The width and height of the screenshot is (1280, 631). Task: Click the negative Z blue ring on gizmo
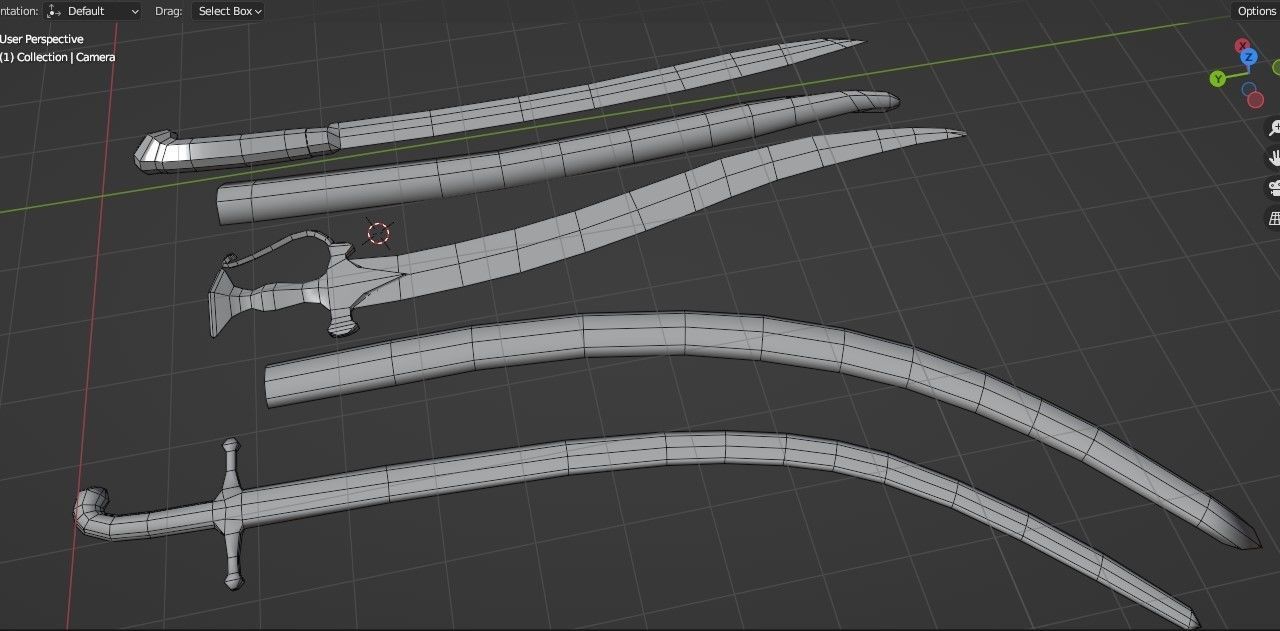point(1249,89)
